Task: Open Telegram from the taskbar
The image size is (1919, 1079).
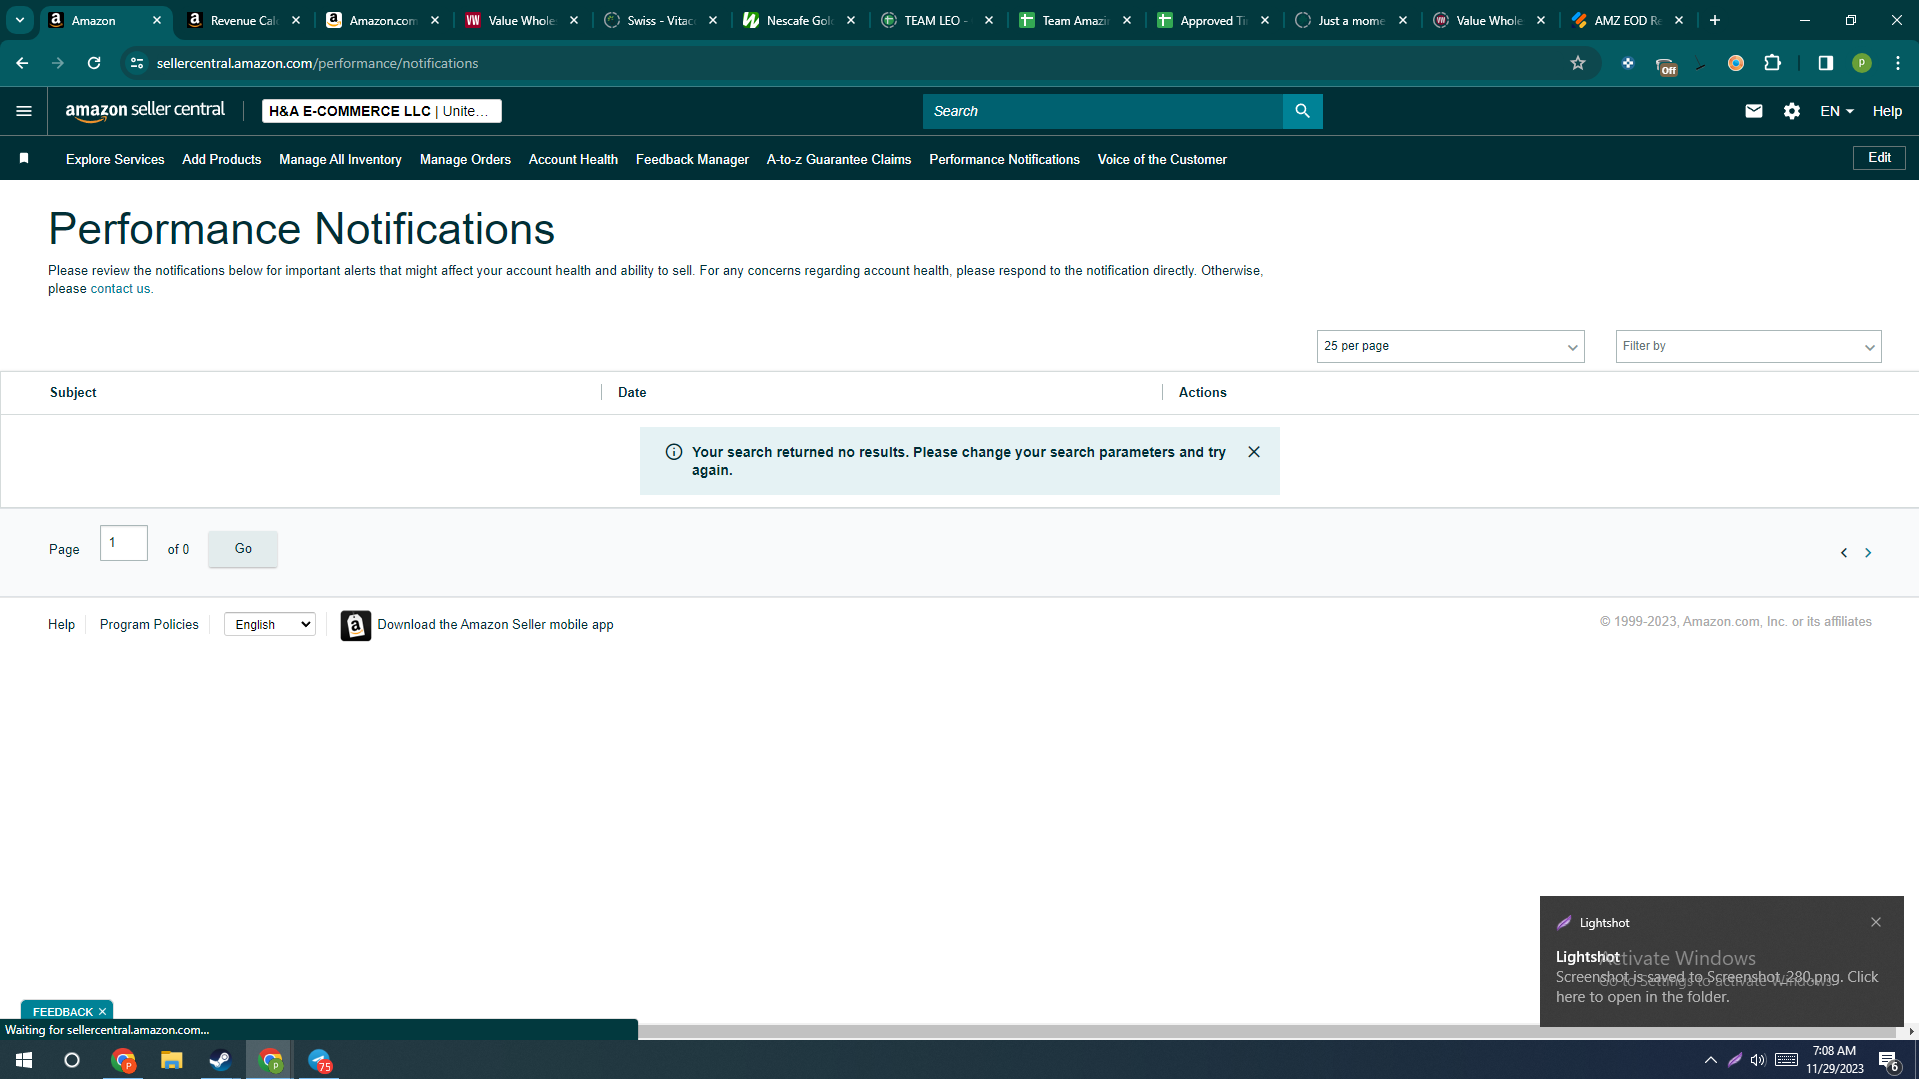Action: coord(319,1060)
